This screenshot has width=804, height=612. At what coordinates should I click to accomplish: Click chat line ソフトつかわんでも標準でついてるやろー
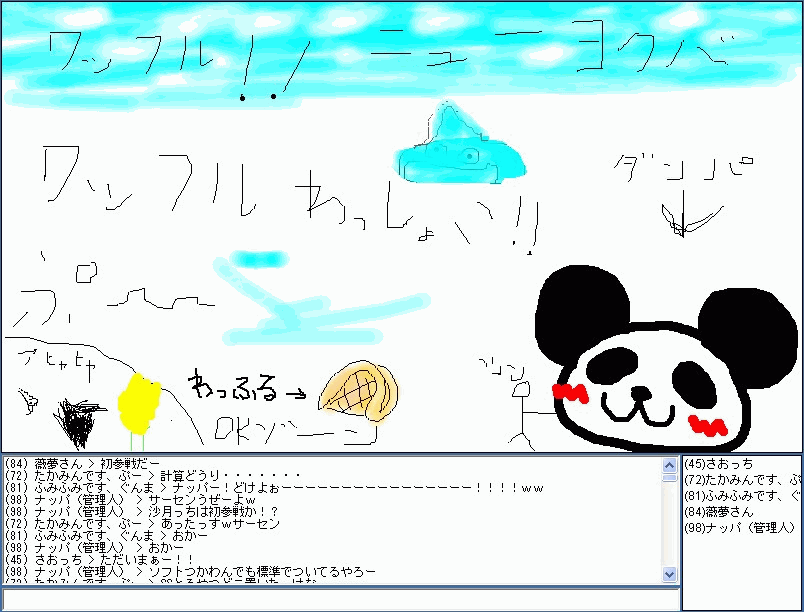pyautogui.click(x=190, y=571)
